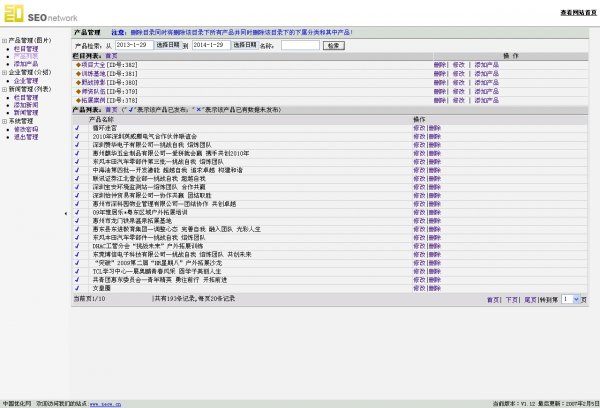Click checkmark icon for TCL学习中心 row
The image size is (600, 408).
(77, 271)
